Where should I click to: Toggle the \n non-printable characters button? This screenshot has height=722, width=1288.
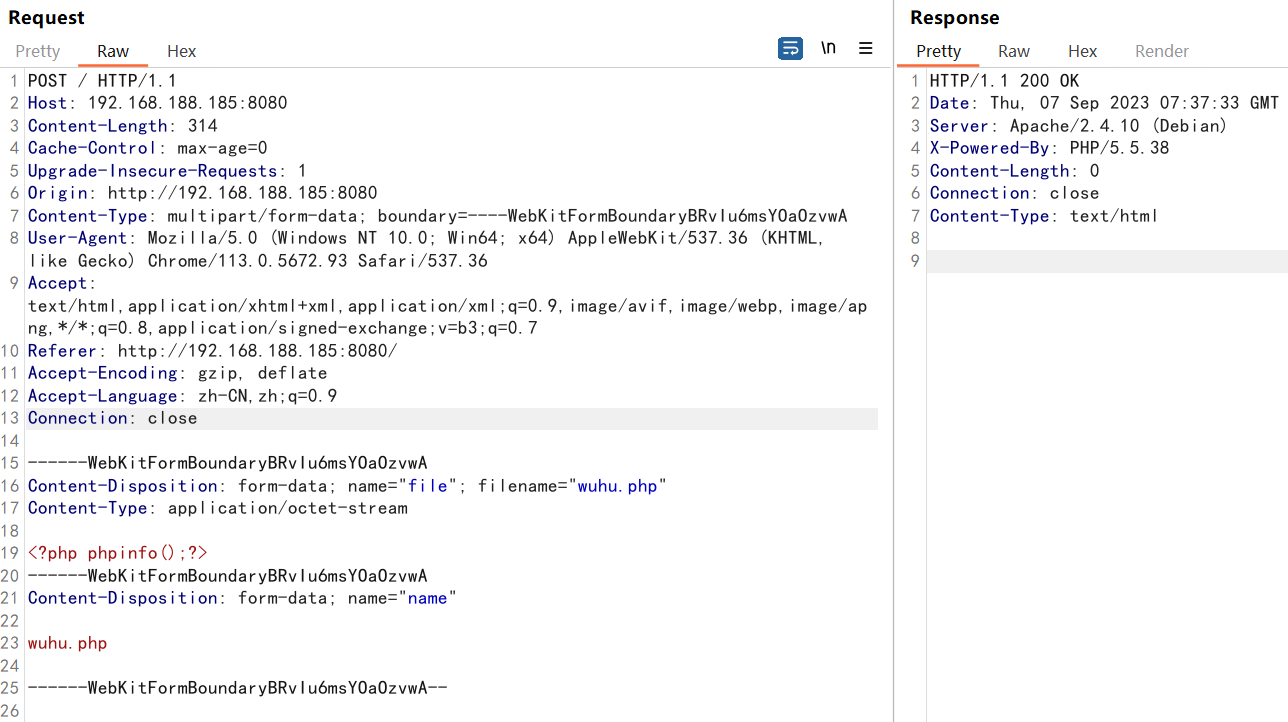tap(828, 48)
